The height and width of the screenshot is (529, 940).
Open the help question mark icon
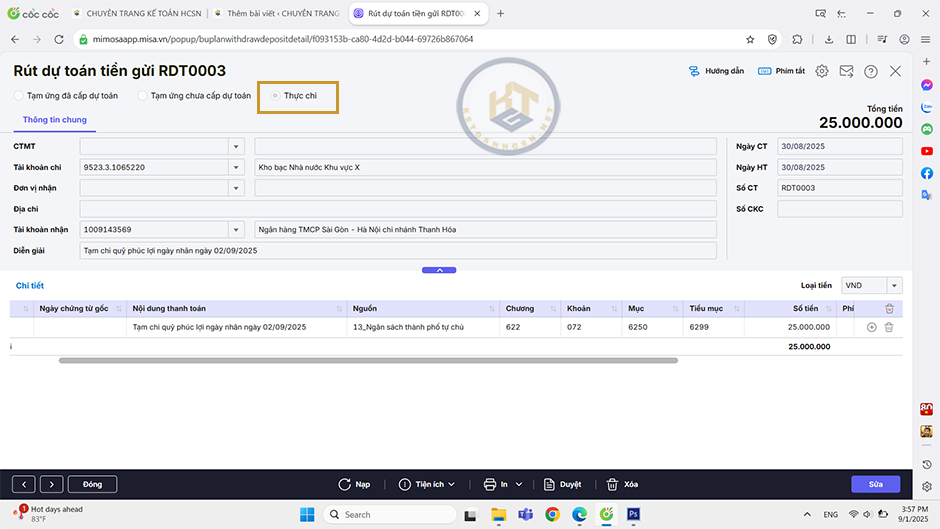coord(871,72)
